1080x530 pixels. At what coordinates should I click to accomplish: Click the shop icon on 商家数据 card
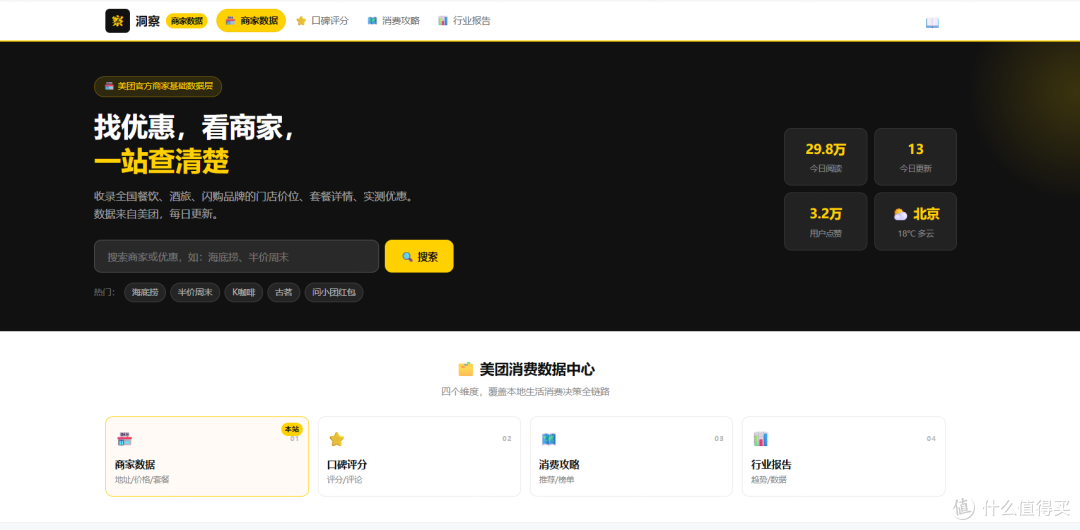tap(124, 439)
